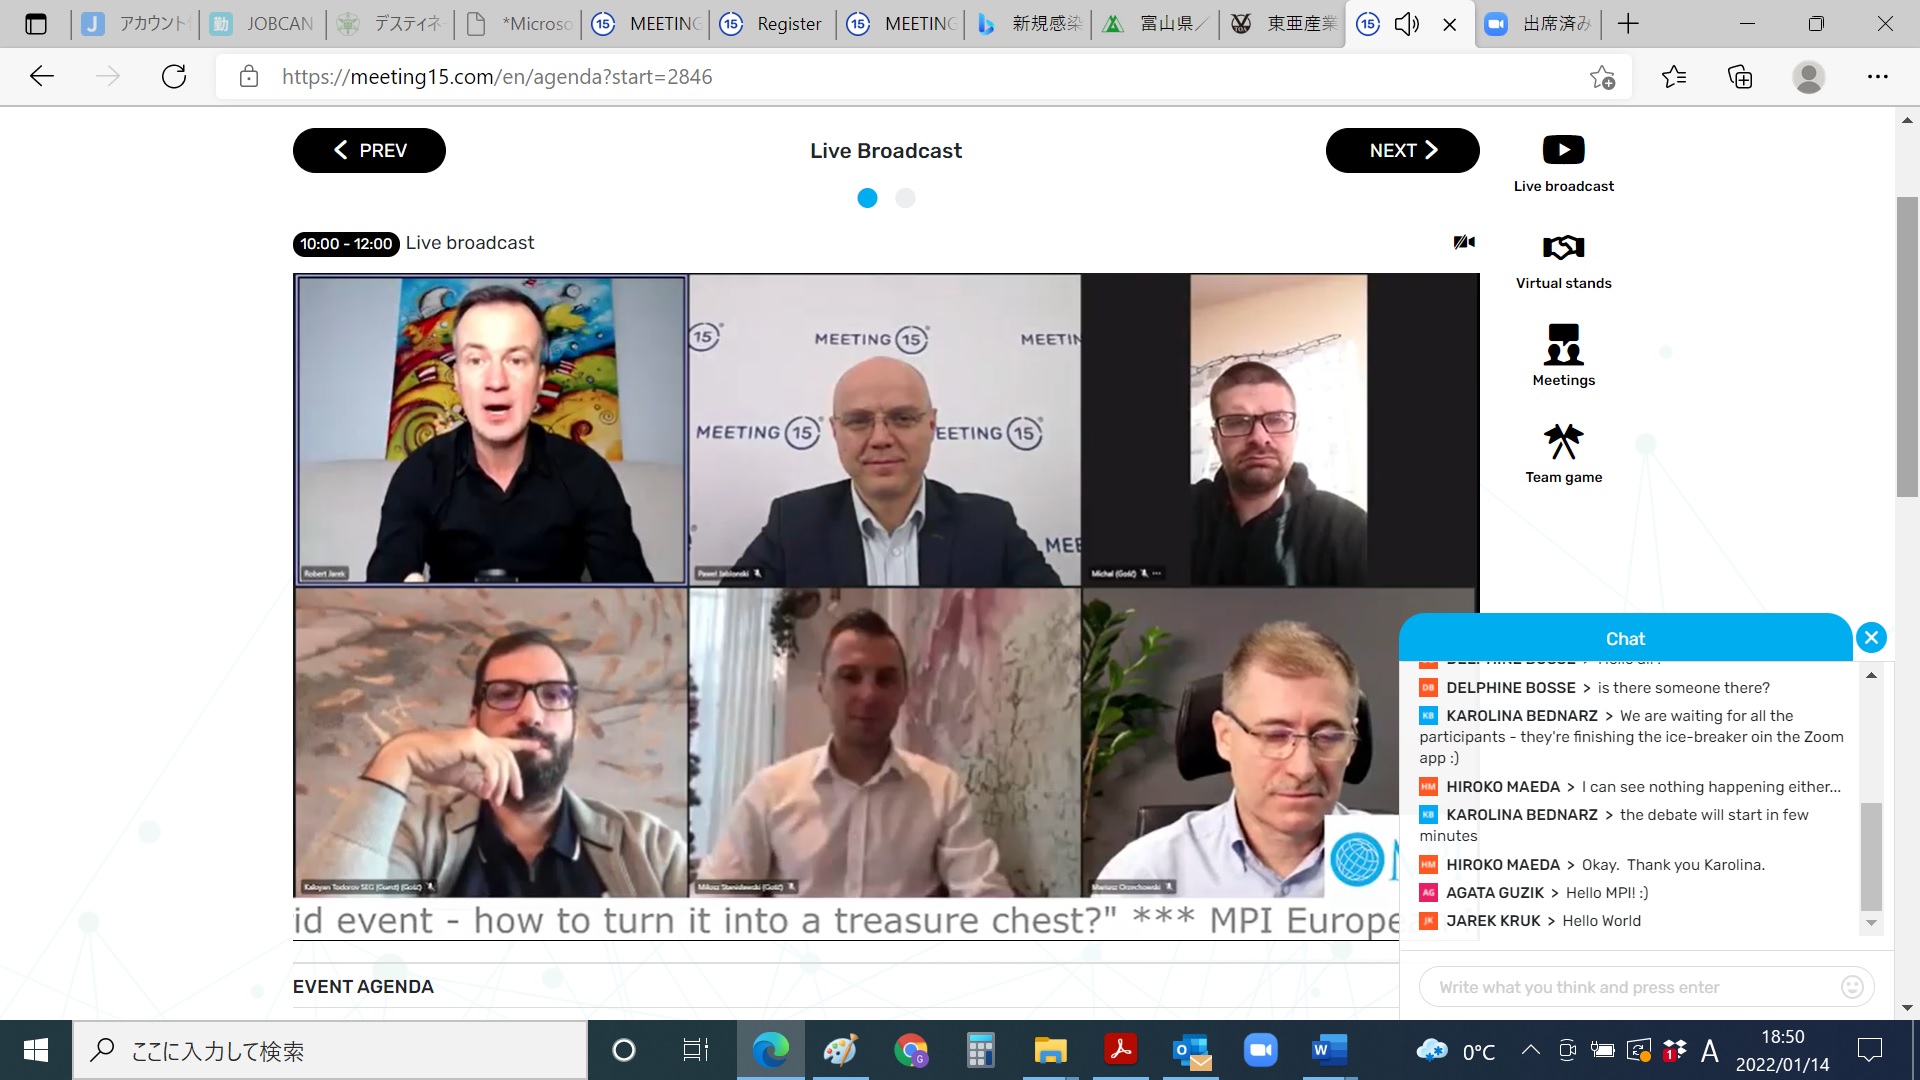Close the Chat panel
1920x1080 pixels.
(x=1871, y=637)
